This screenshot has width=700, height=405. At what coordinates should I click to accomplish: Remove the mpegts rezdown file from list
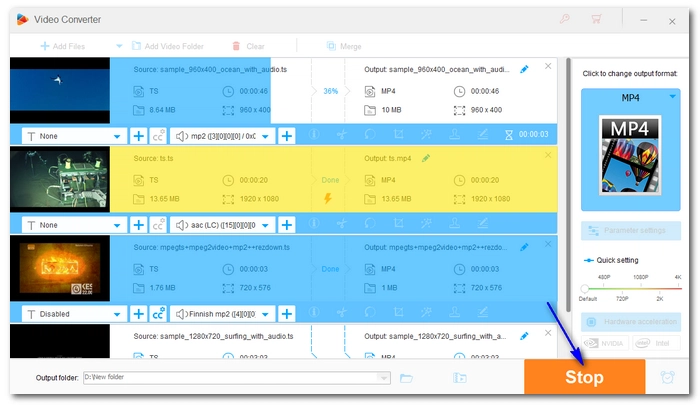coord(548,244)
